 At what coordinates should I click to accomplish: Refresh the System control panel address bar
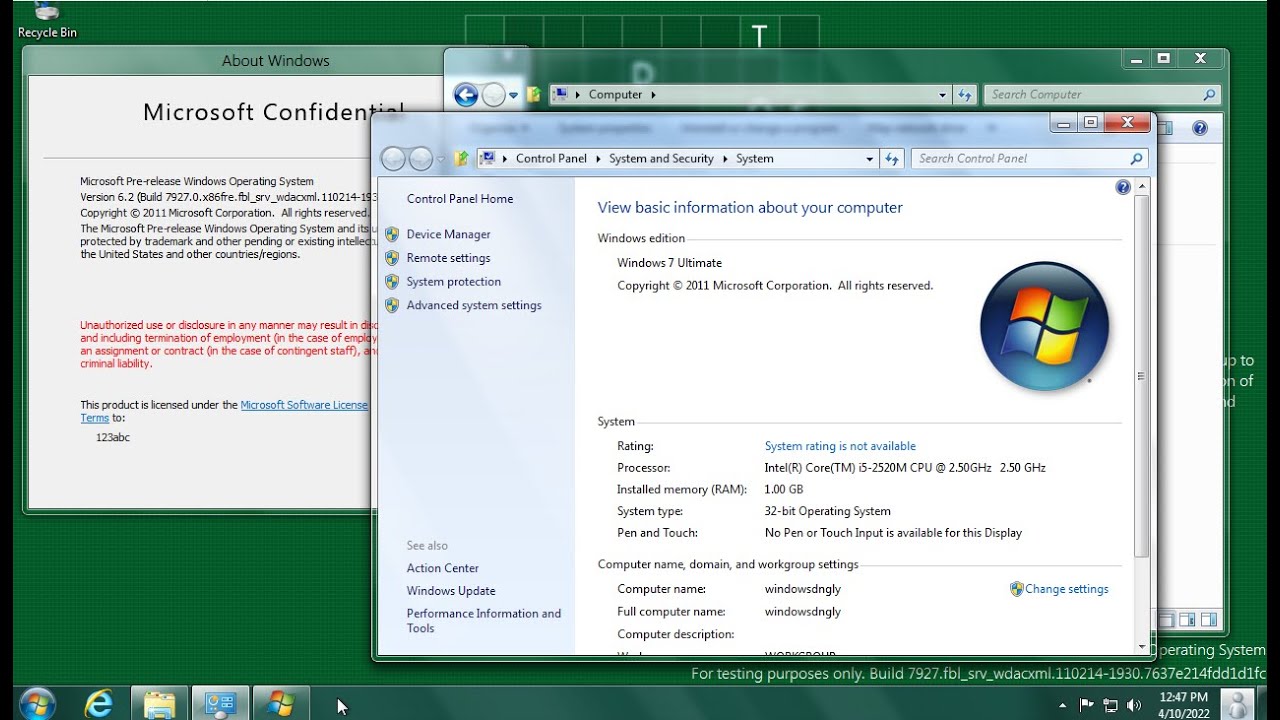pos(892,158)
